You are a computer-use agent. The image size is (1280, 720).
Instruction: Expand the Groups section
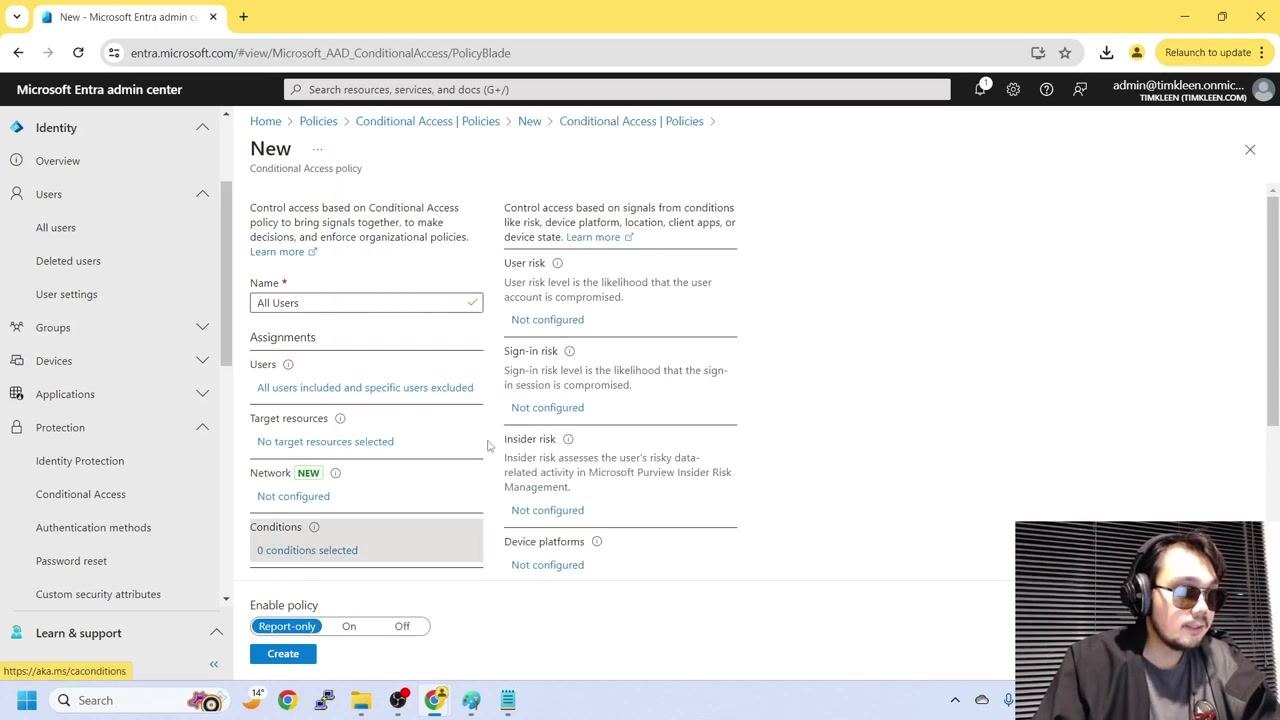point(202,327)
